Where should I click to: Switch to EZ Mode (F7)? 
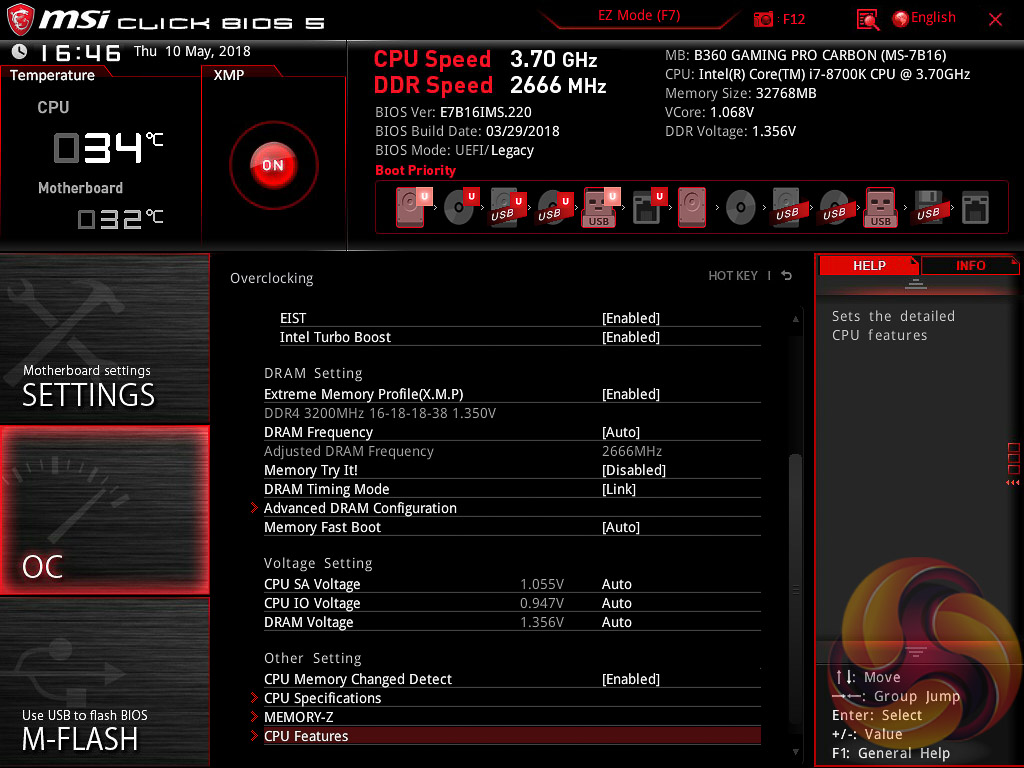pyautogui.click(x=639, y=15)
